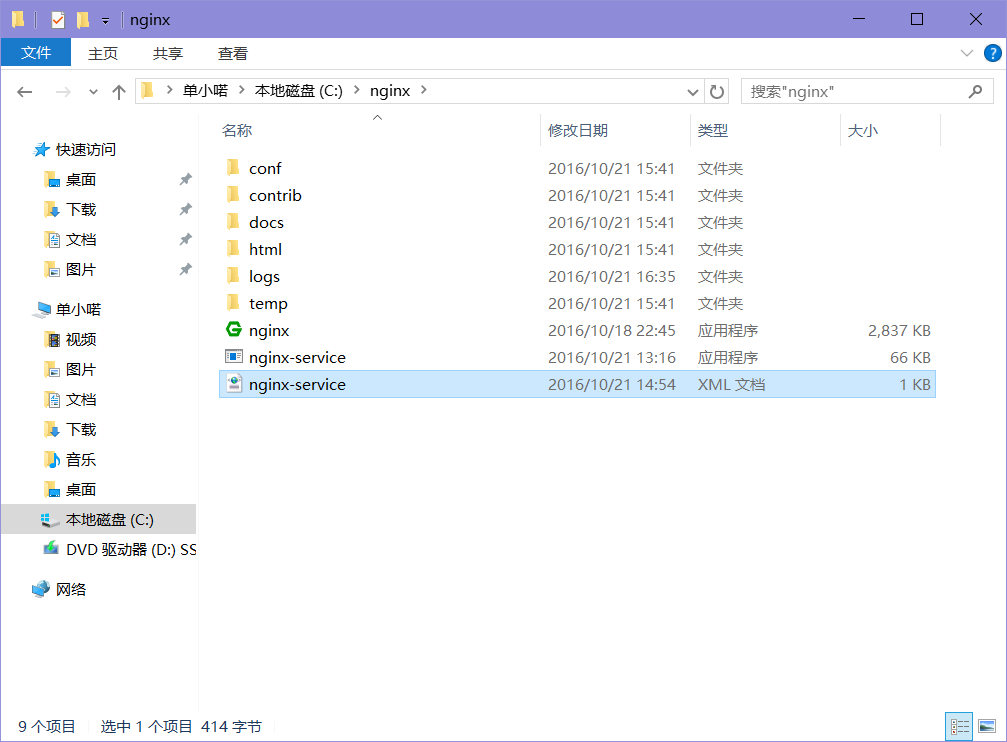Select 快速访问 in the navigation pane

coord(86,150)
